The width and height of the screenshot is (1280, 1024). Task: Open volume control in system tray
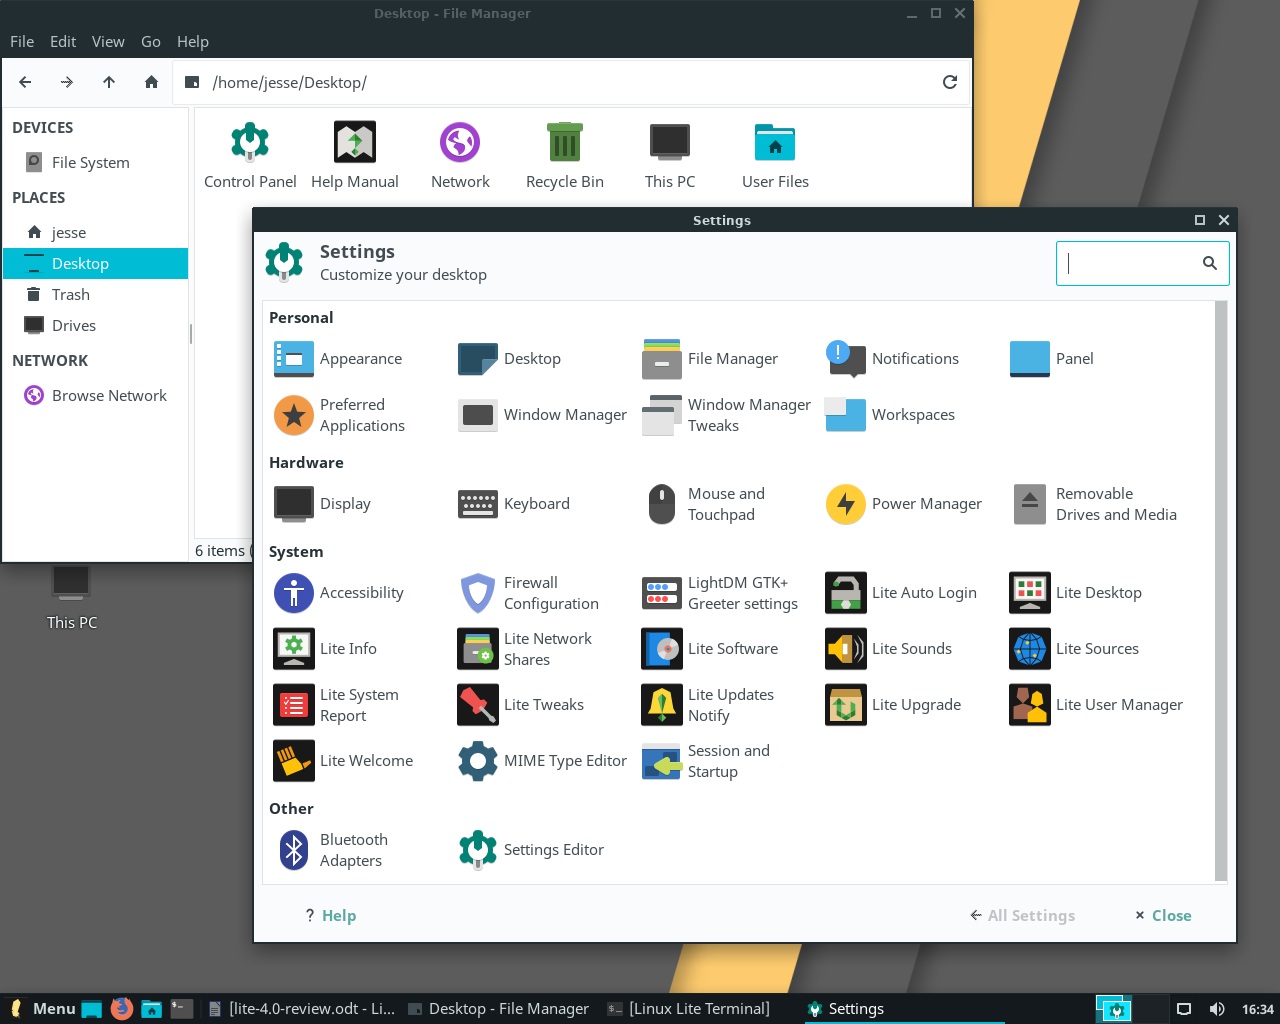click(x=1216, y=1009)
